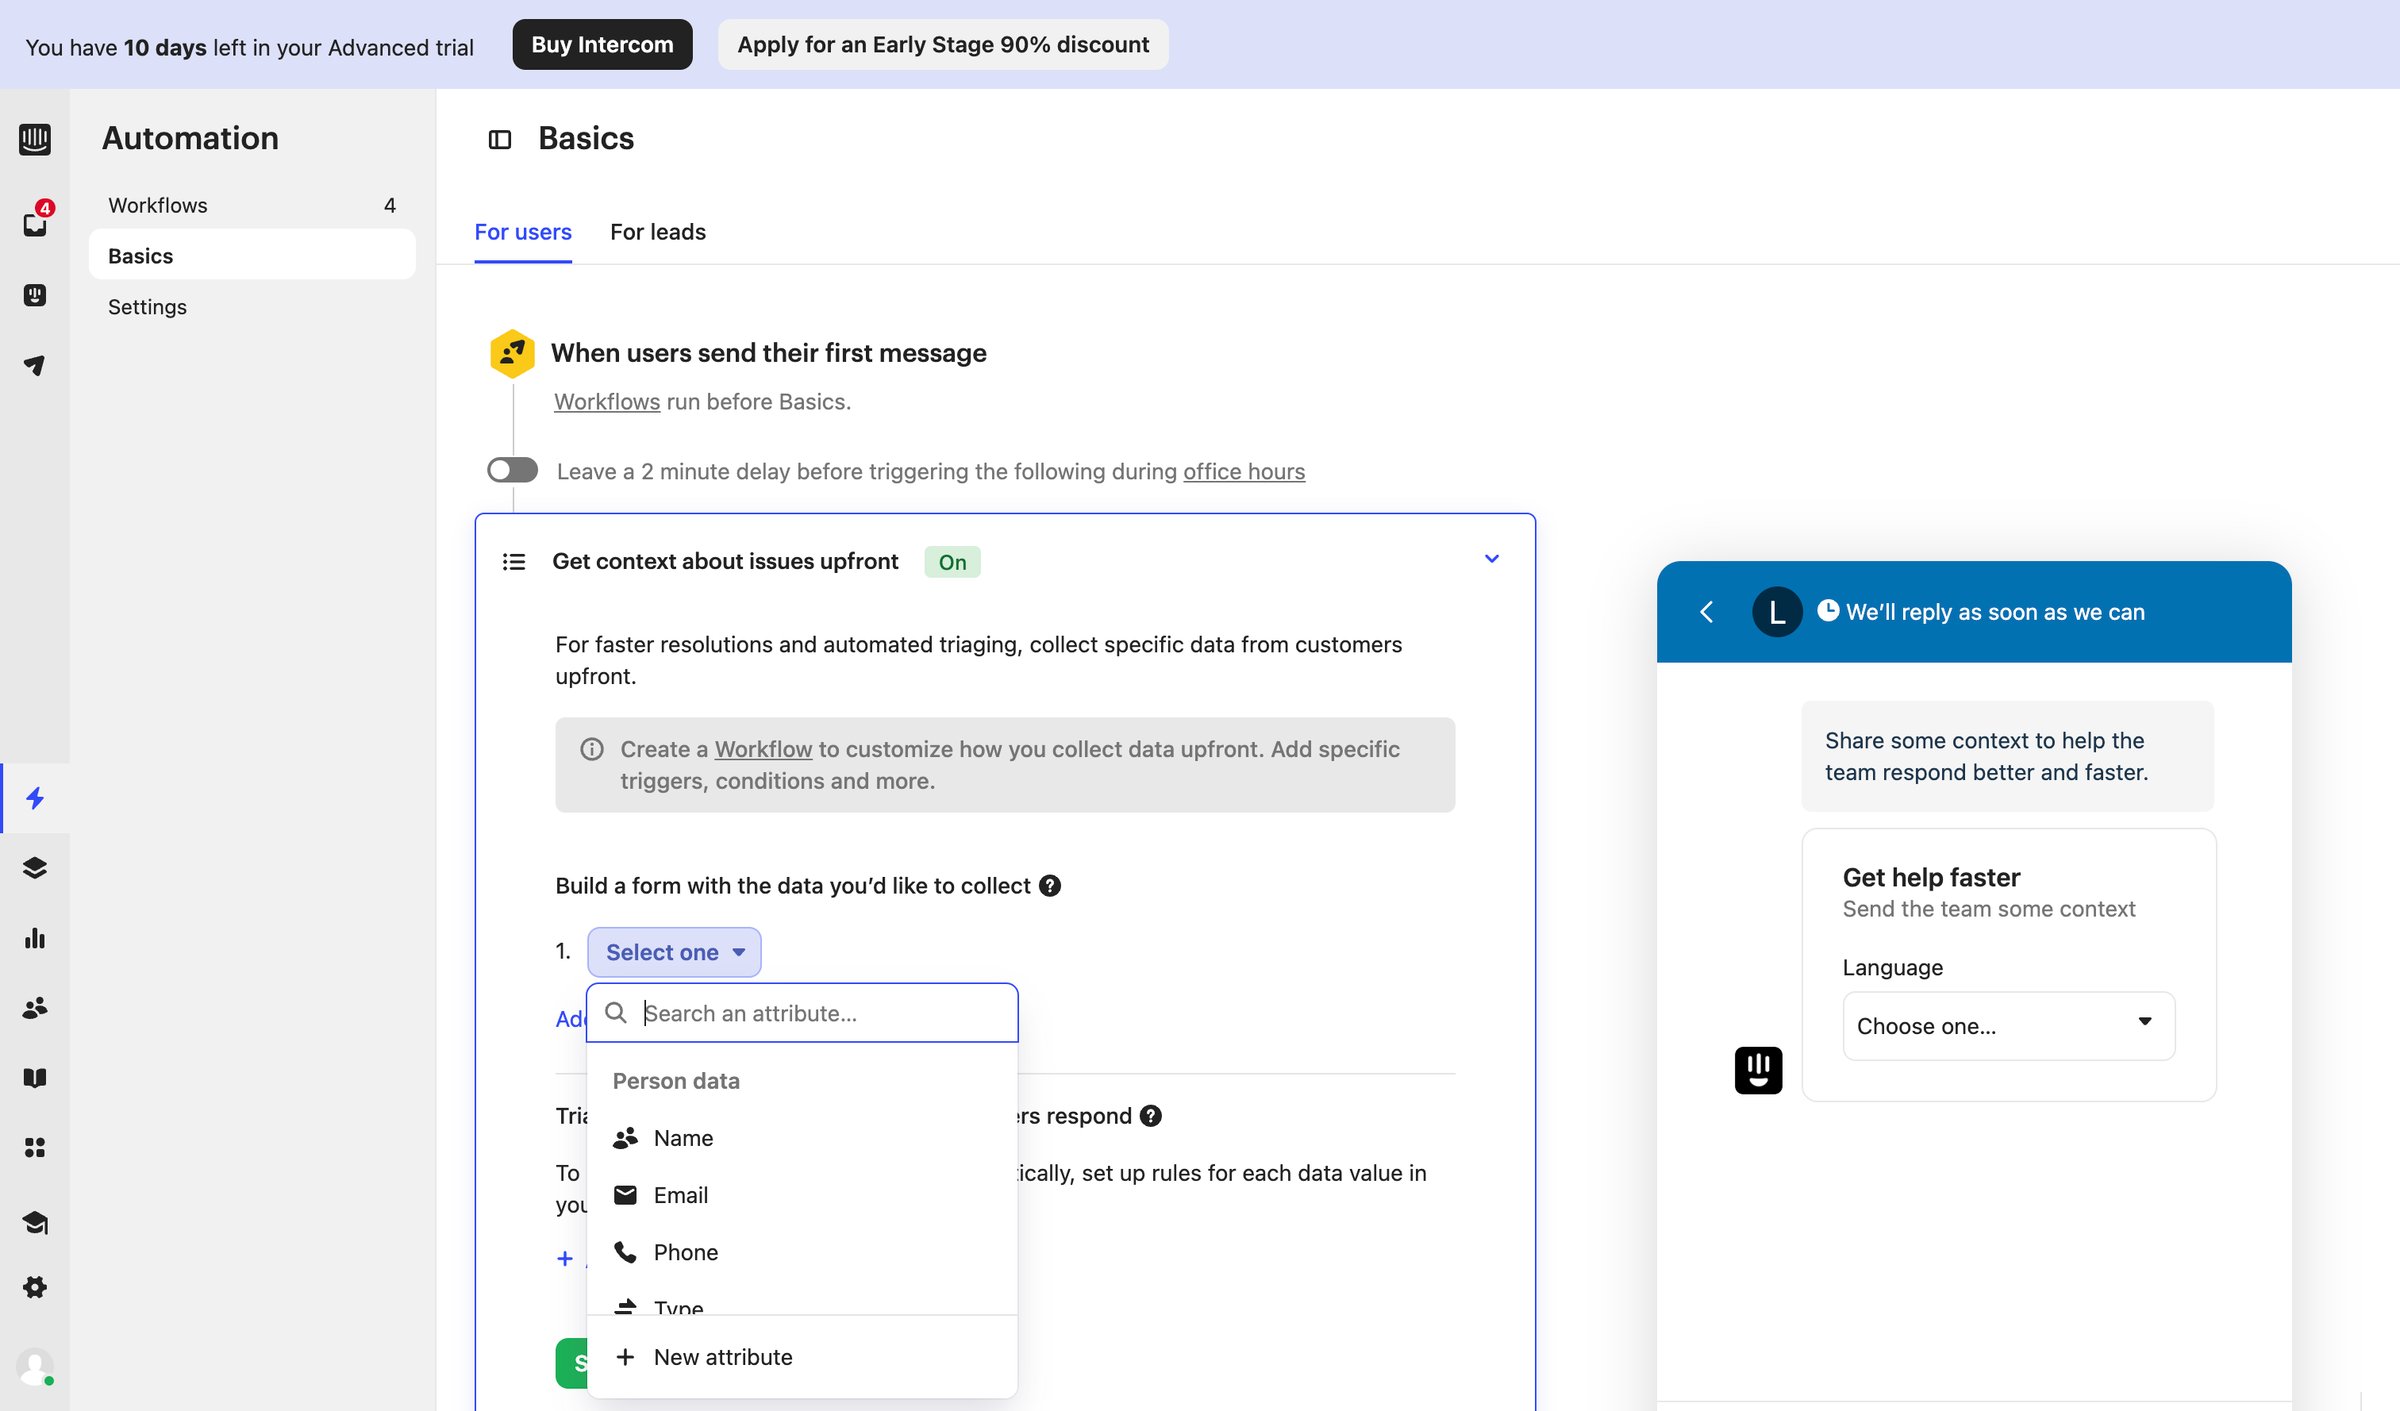Collapse the Get context about issues section
The image size is (2400, 1411).
click(x=1492, y=559)
